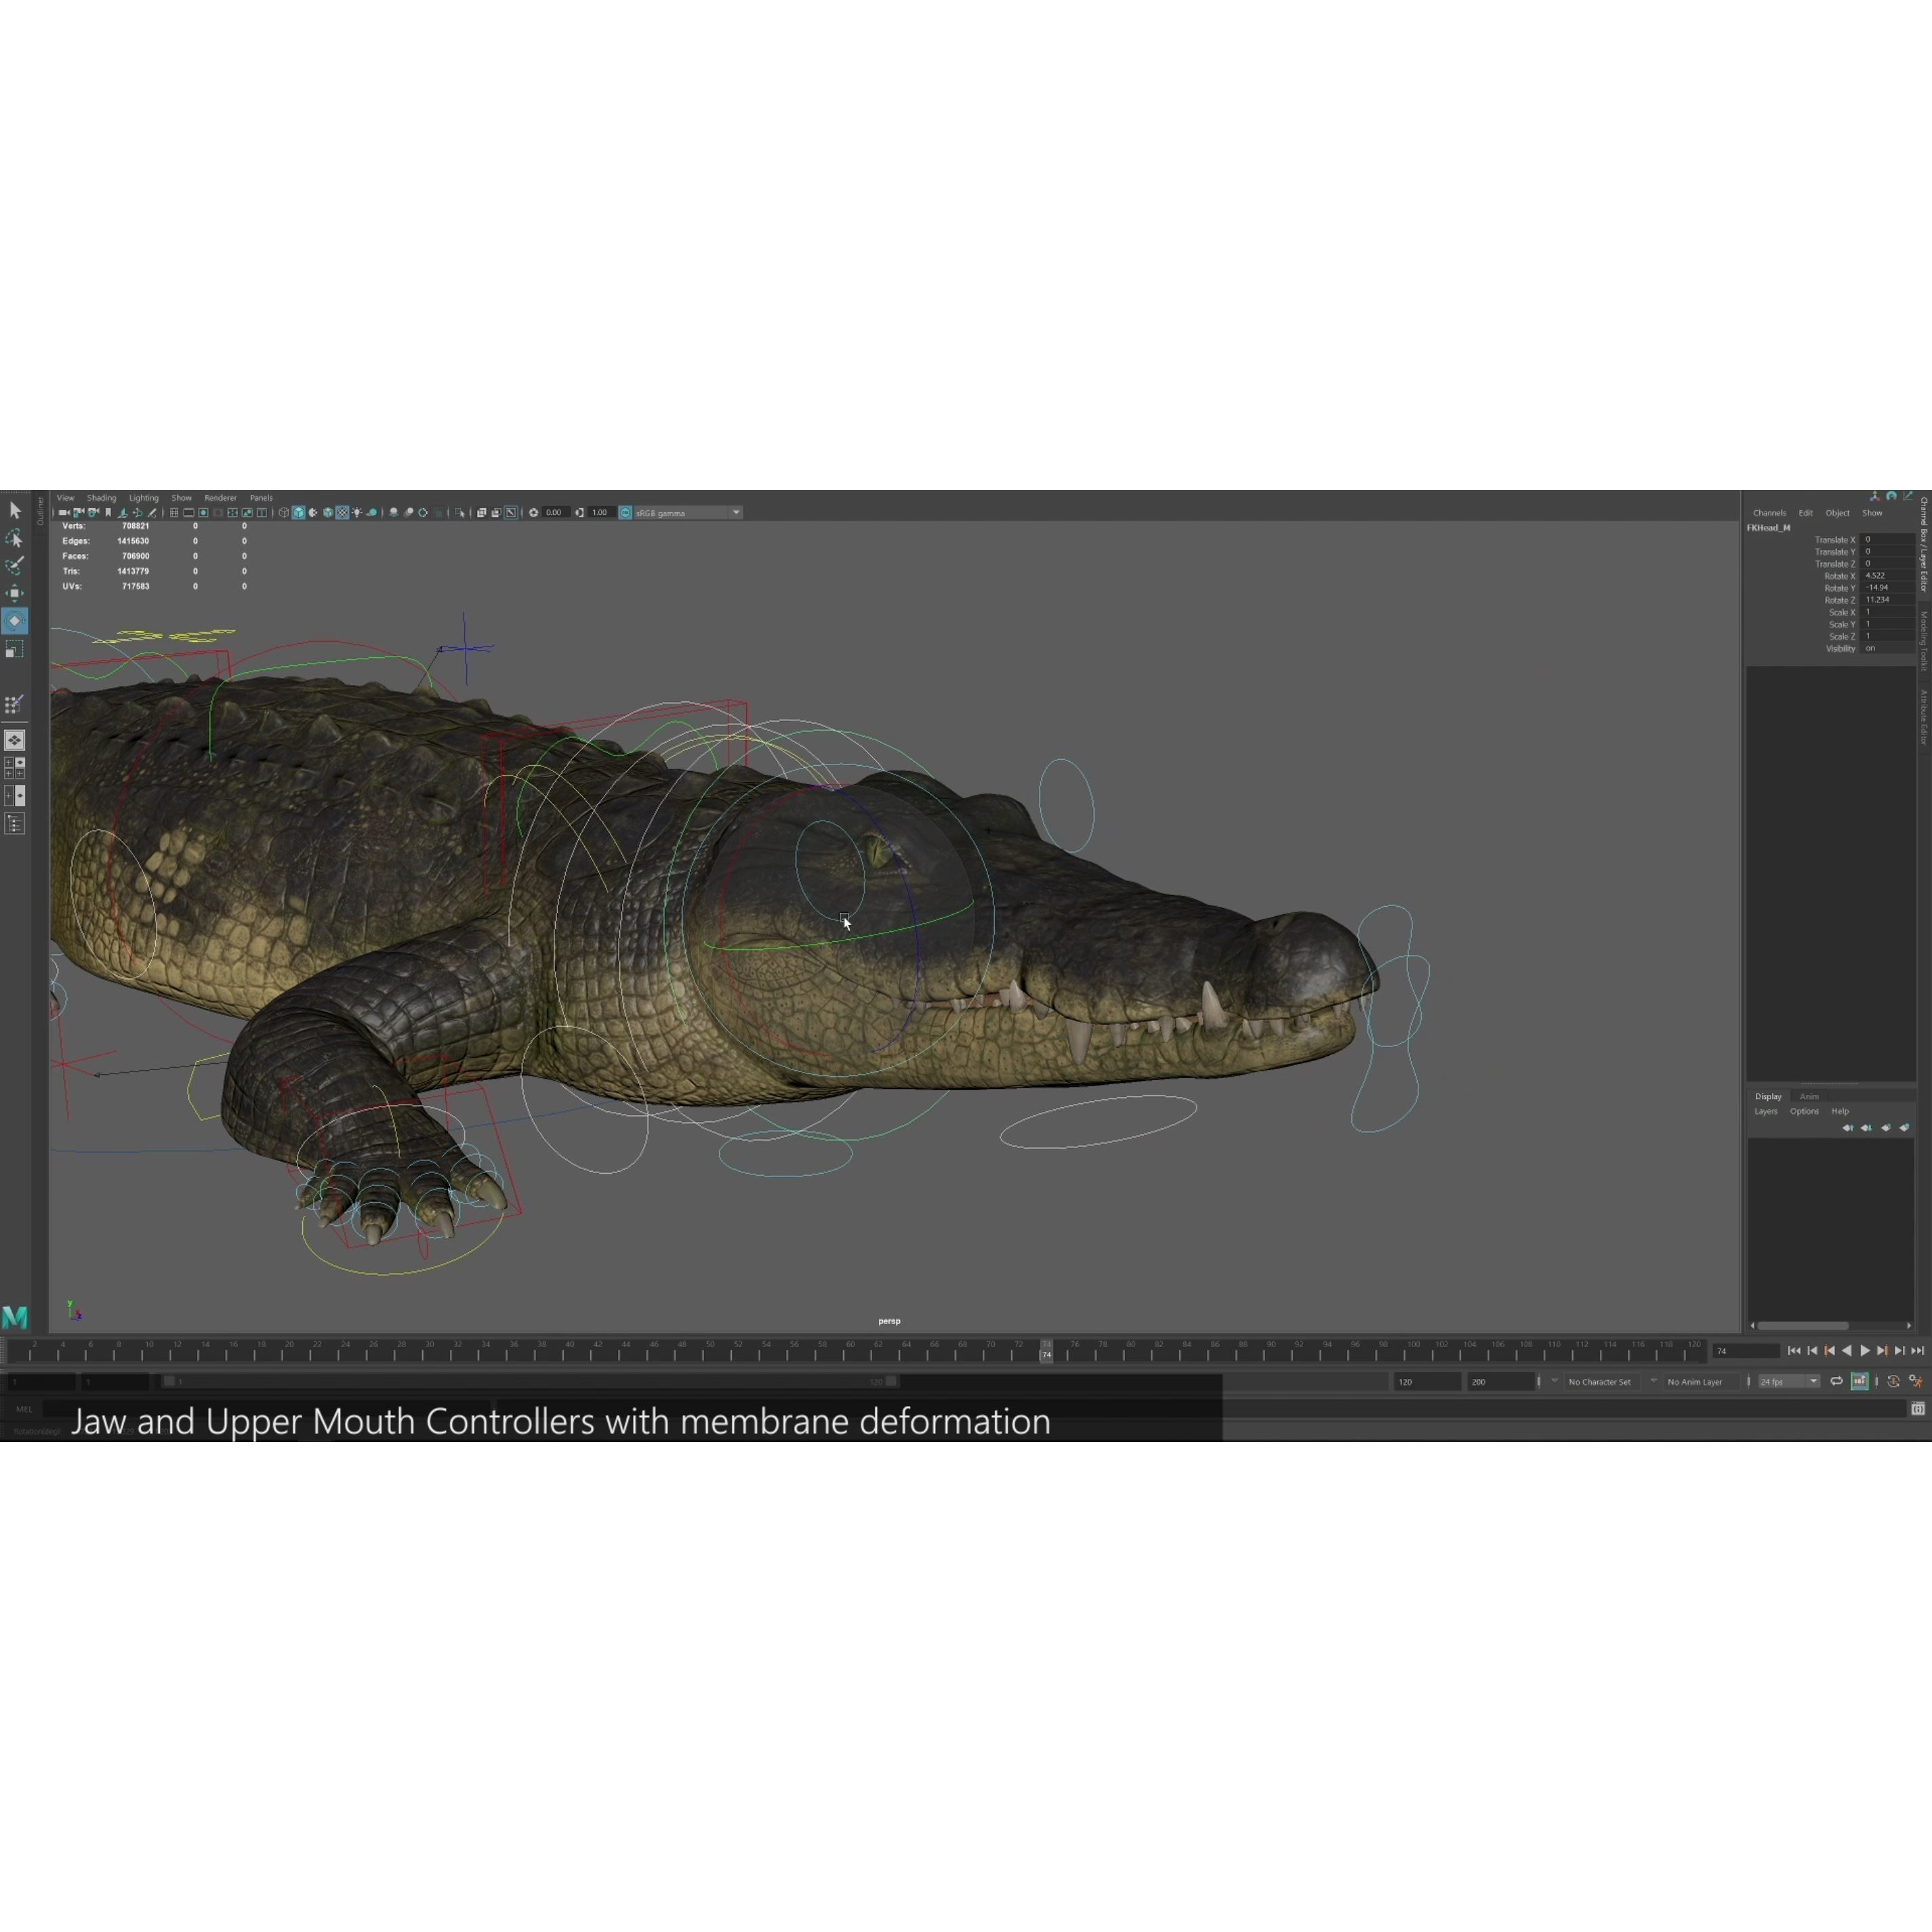
Task: Toggle looping playback icon
Action: pyautogui.click(x=1836, y=1381)
